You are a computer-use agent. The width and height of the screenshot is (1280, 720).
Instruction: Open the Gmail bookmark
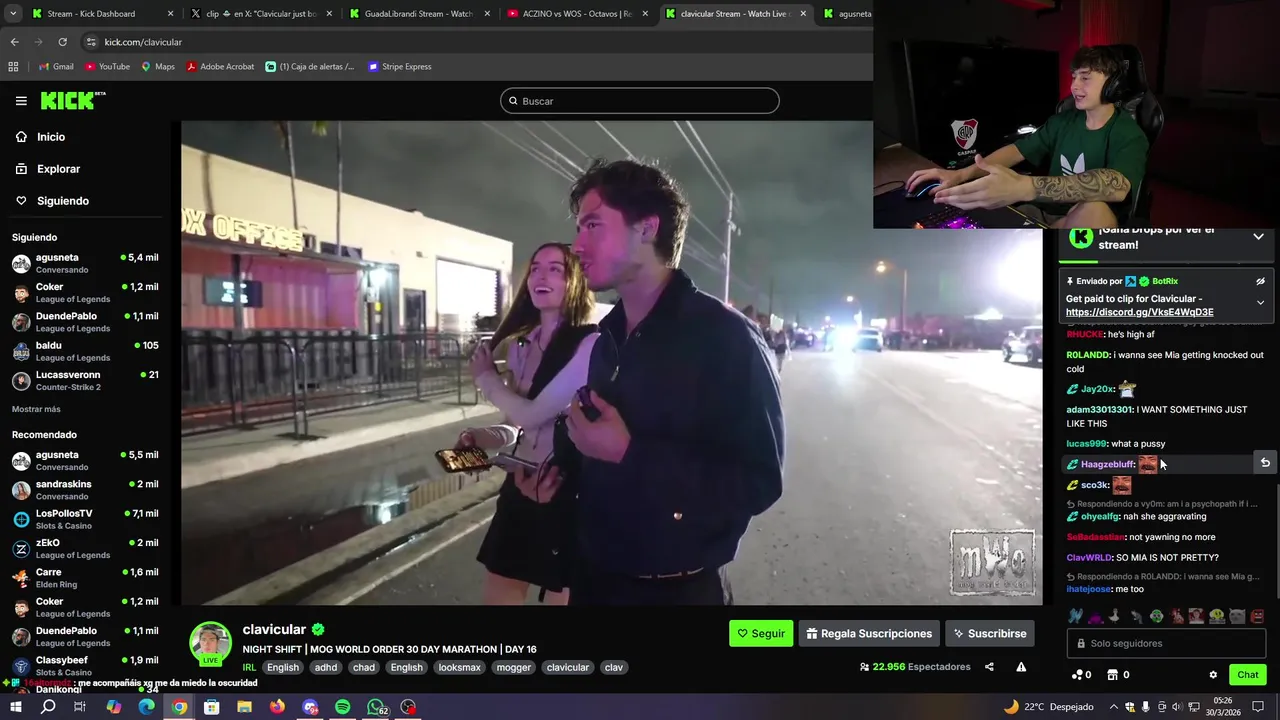pyautogui.click(x=56, y=67)
